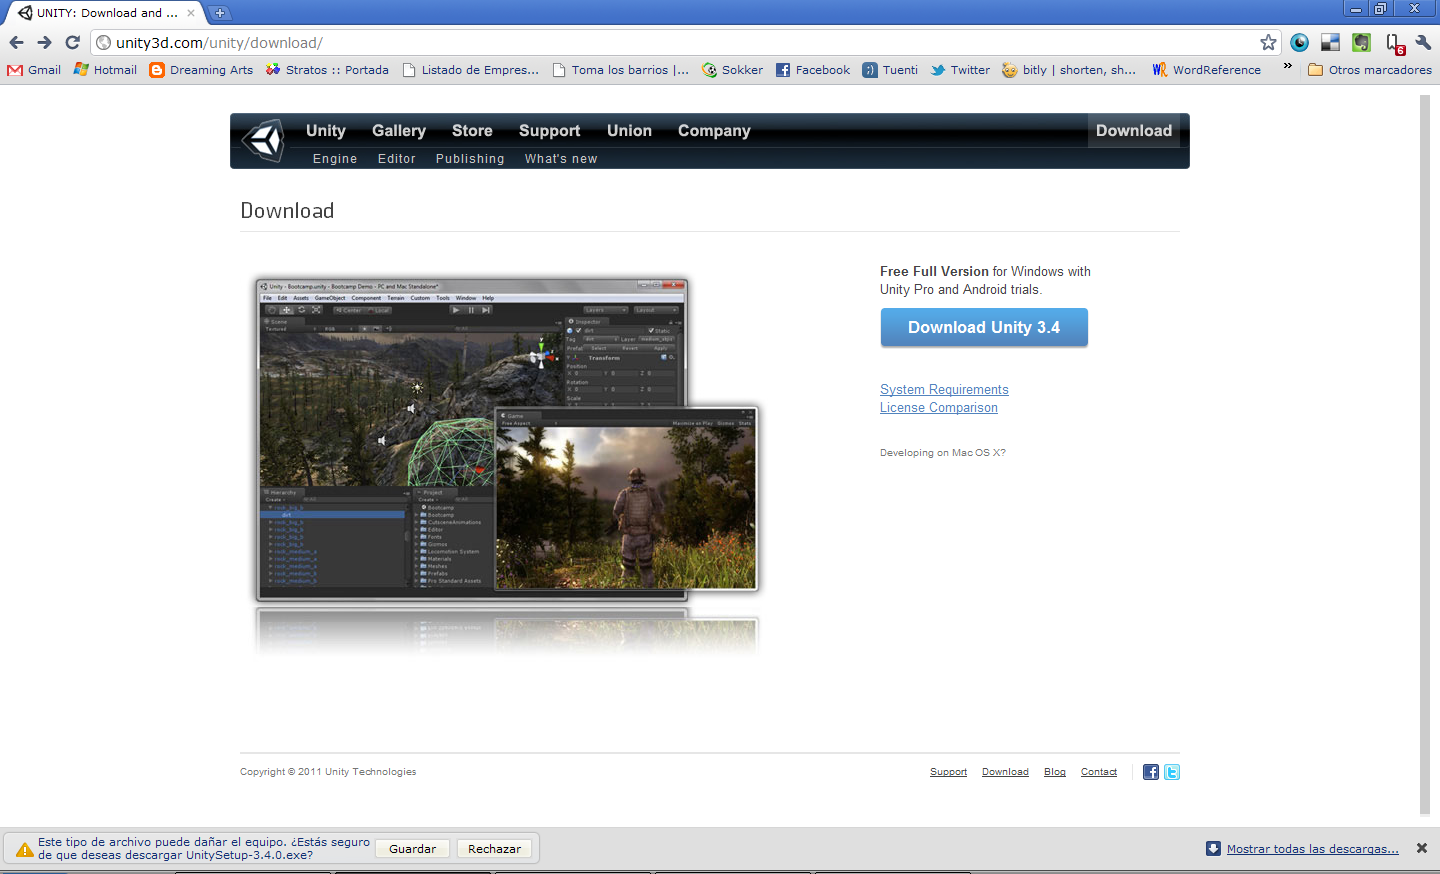The image size is (1440, 874).
Task: Click the download arrow icon beside Mostrar todas las descargas
Action: click(x=1213, y=848)
